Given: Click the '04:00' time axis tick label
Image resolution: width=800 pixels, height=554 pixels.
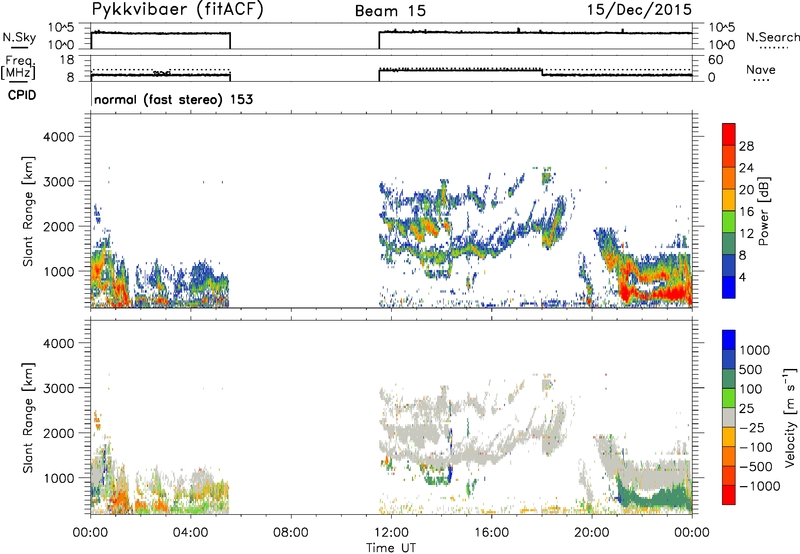Looking at the screenshot, I should coord(190,533).
